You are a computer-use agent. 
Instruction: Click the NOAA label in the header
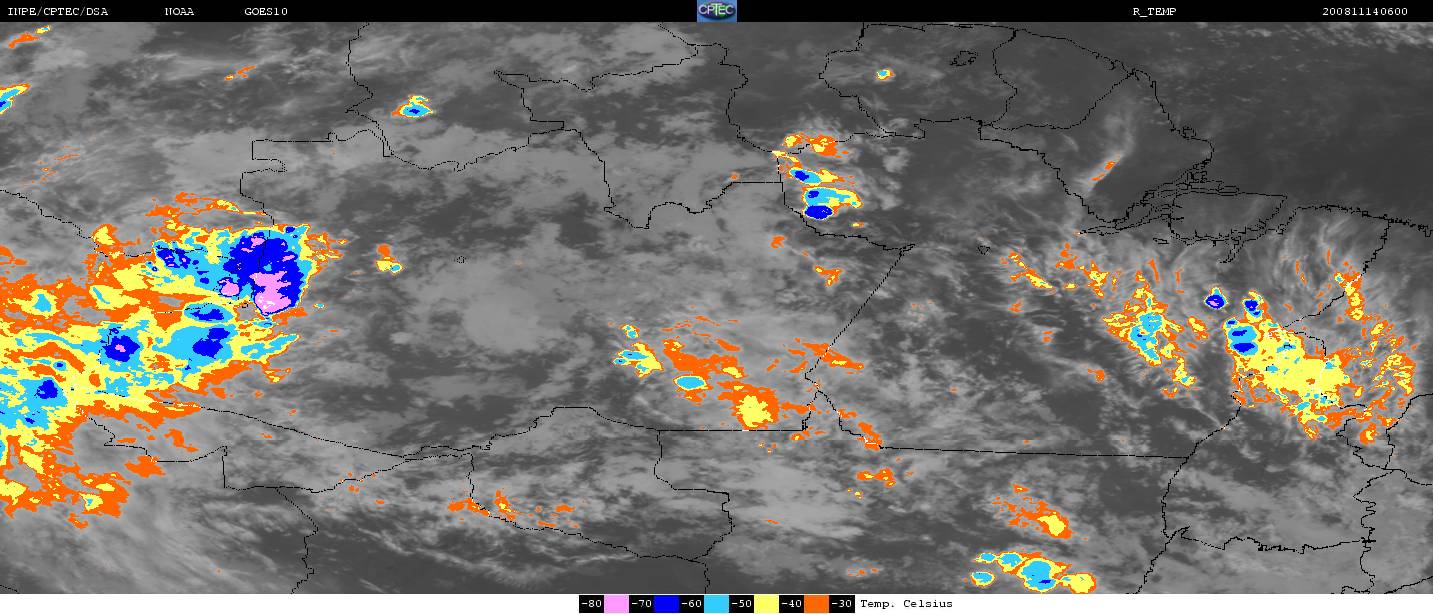coord(179,12)
